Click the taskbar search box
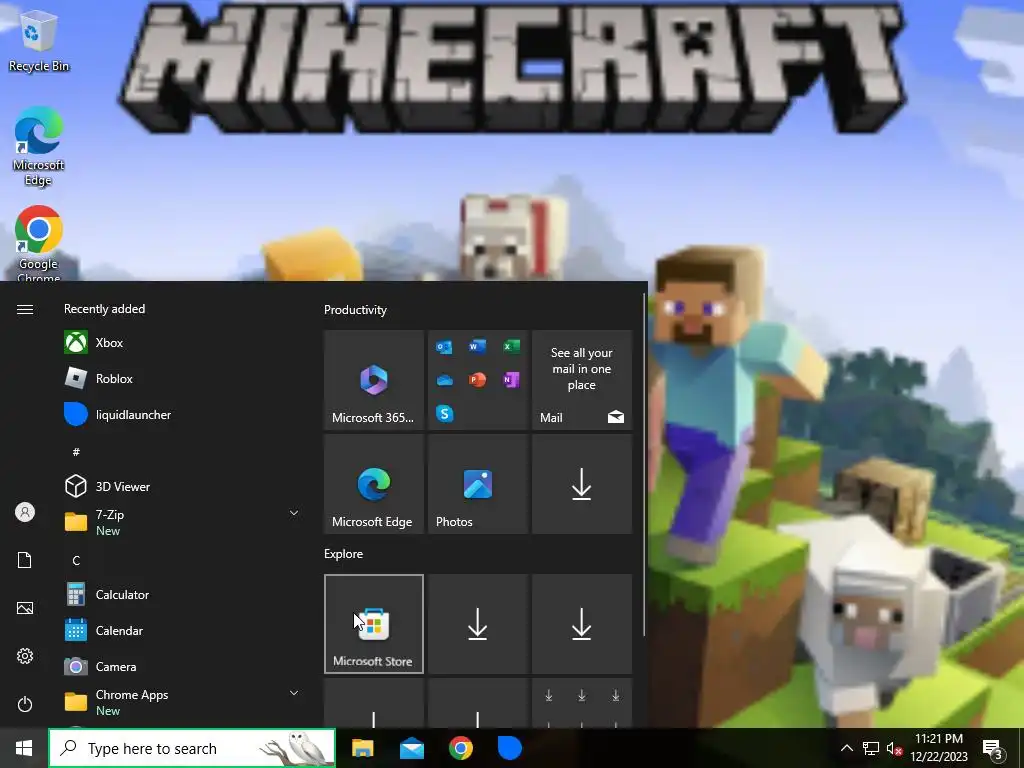Image resolution: width=1024 pixels, height=768 pixels. (x=192, y=748)
